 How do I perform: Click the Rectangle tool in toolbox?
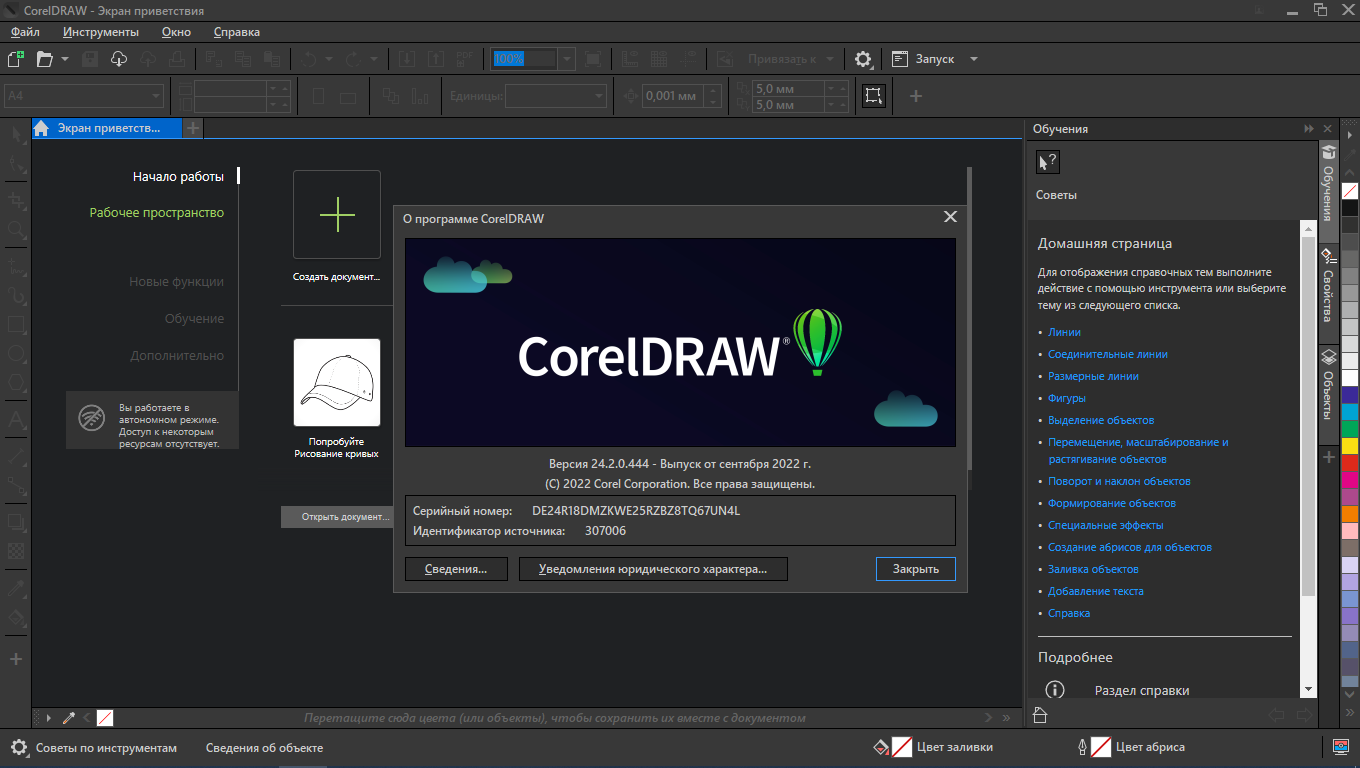tap(16, 325)
